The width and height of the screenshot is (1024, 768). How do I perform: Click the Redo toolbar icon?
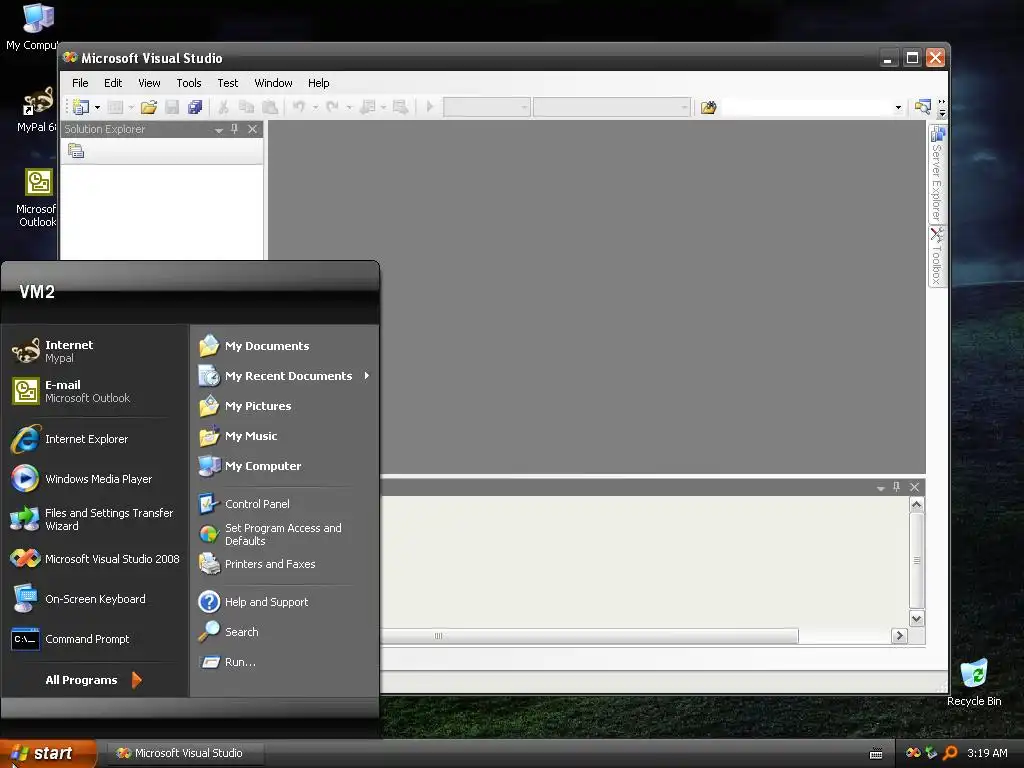point(332,107)
